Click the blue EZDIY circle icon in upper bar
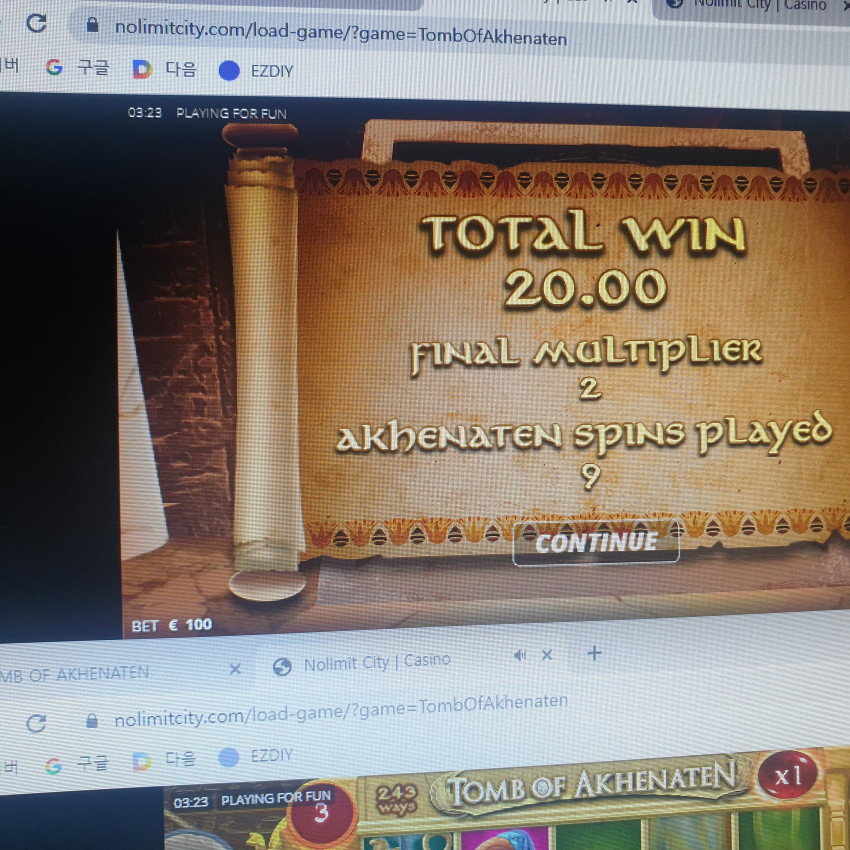 click(229, 70)
